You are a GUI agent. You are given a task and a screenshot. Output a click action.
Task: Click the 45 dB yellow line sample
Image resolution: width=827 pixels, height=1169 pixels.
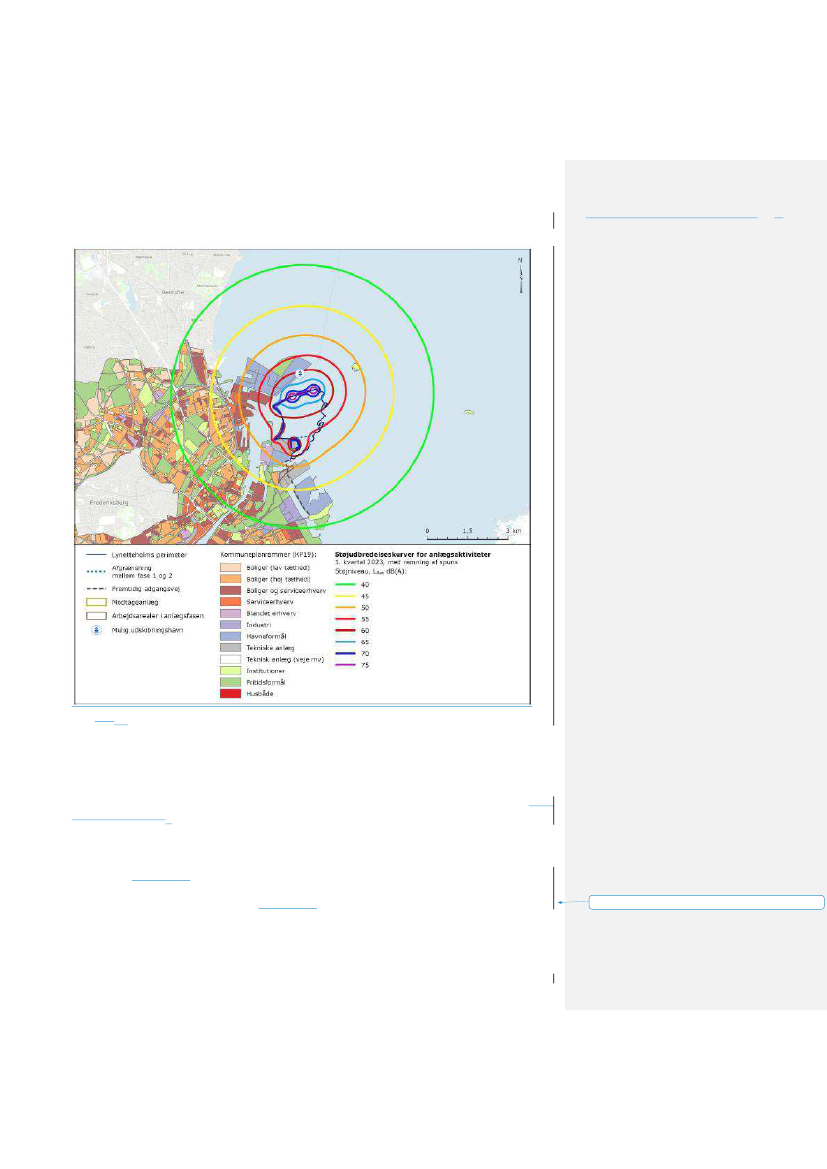345,596
